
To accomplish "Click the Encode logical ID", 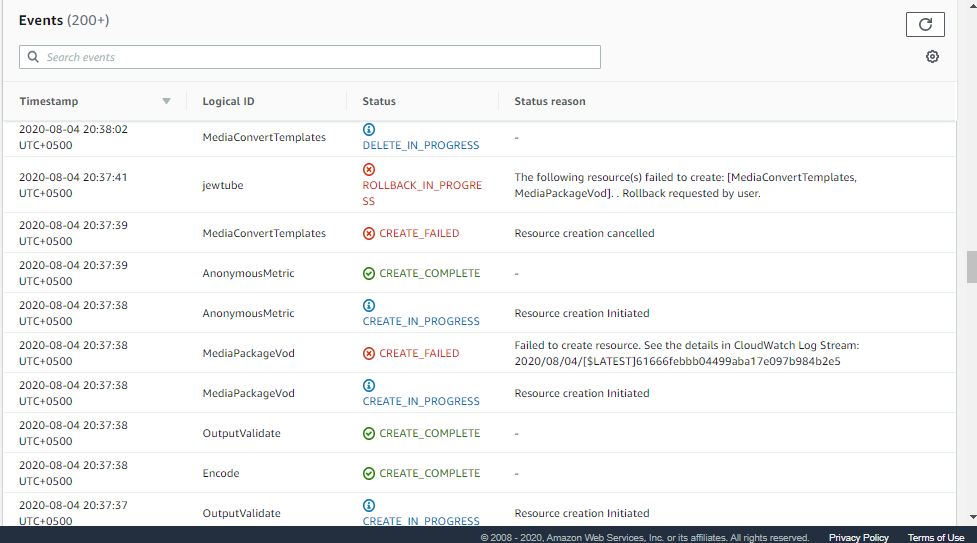I will 221,473.
